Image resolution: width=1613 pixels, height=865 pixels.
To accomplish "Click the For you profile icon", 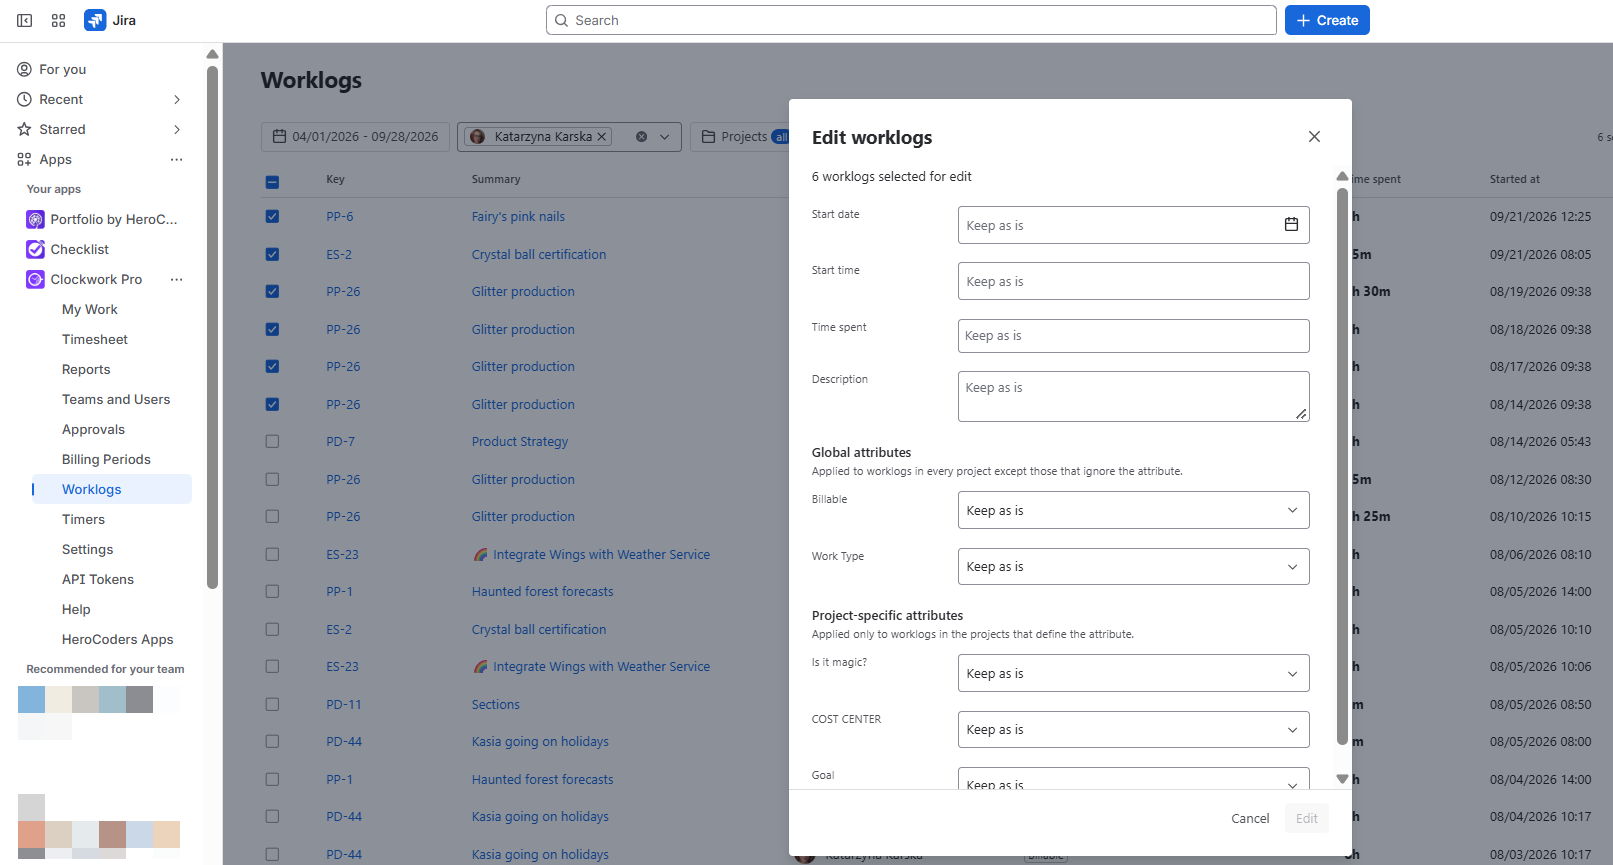I will [x=24, y=69].
